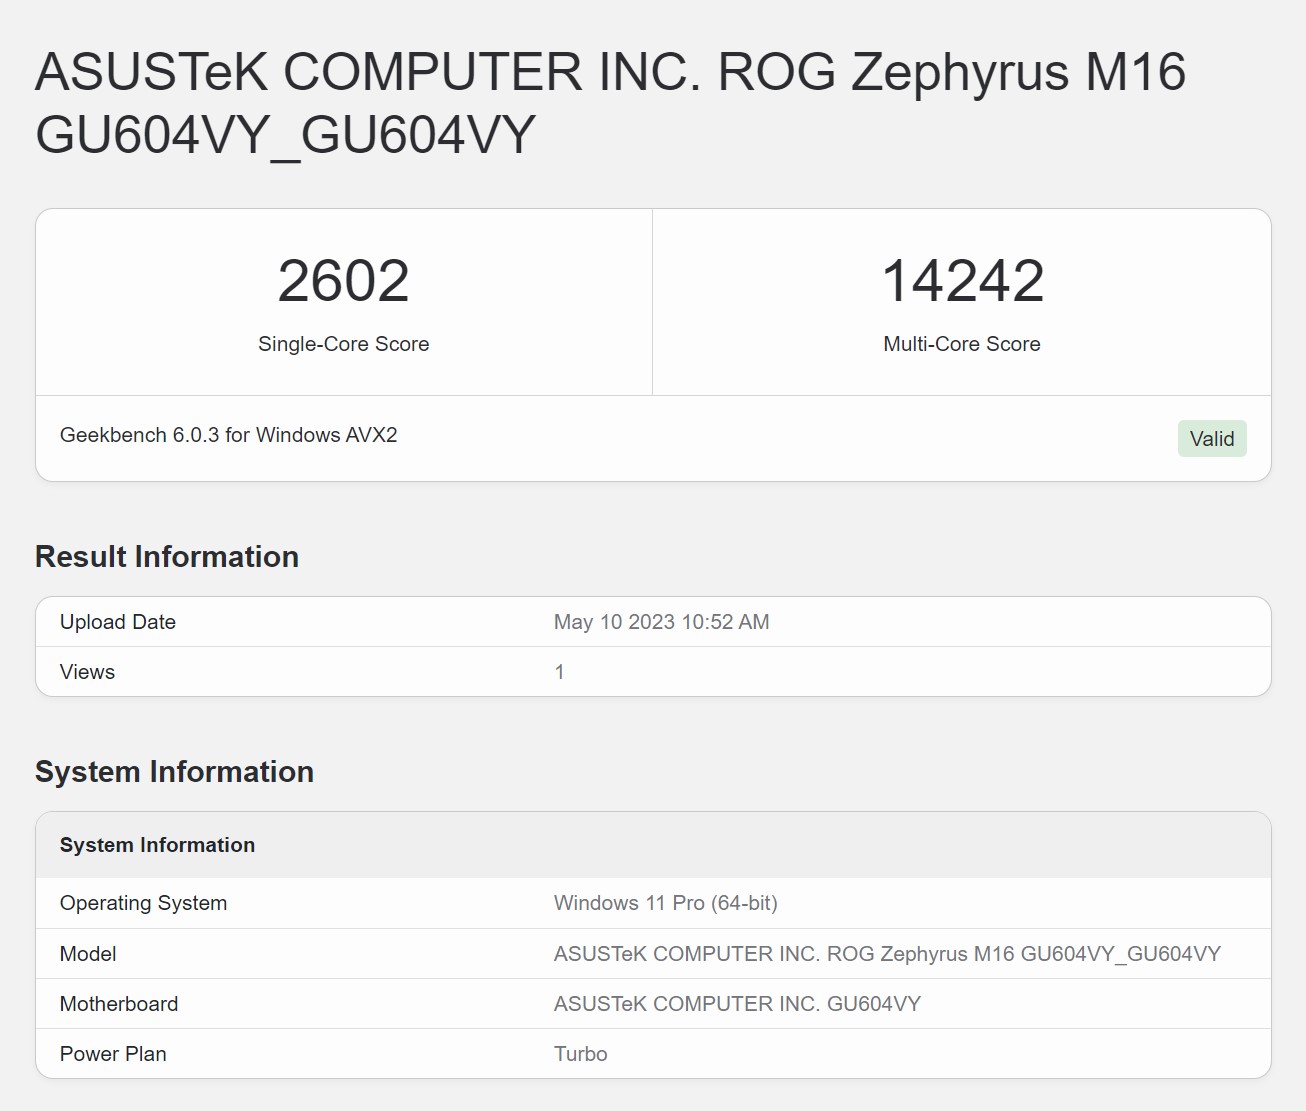Click the Motherboard row label
1306x1111 pixels.
(x=119, y=1004)
